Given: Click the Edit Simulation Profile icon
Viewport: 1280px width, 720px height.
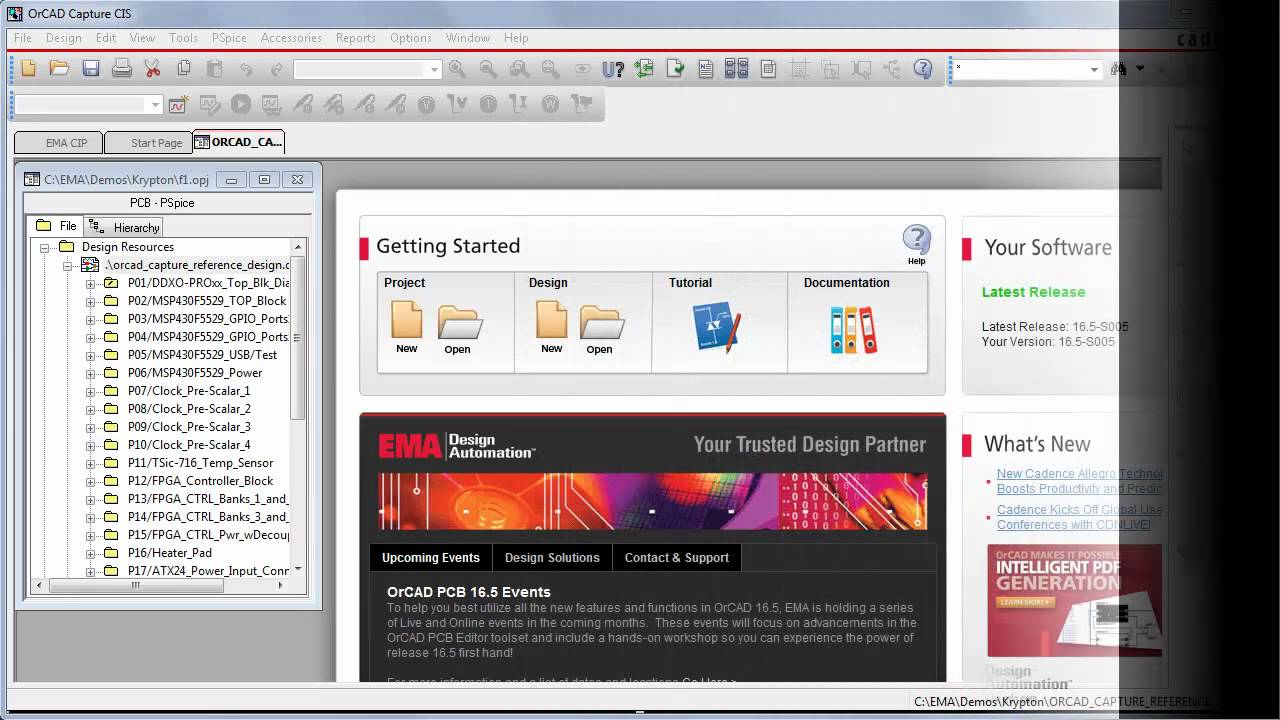Looking at the screenshot, I should [209, 104].
